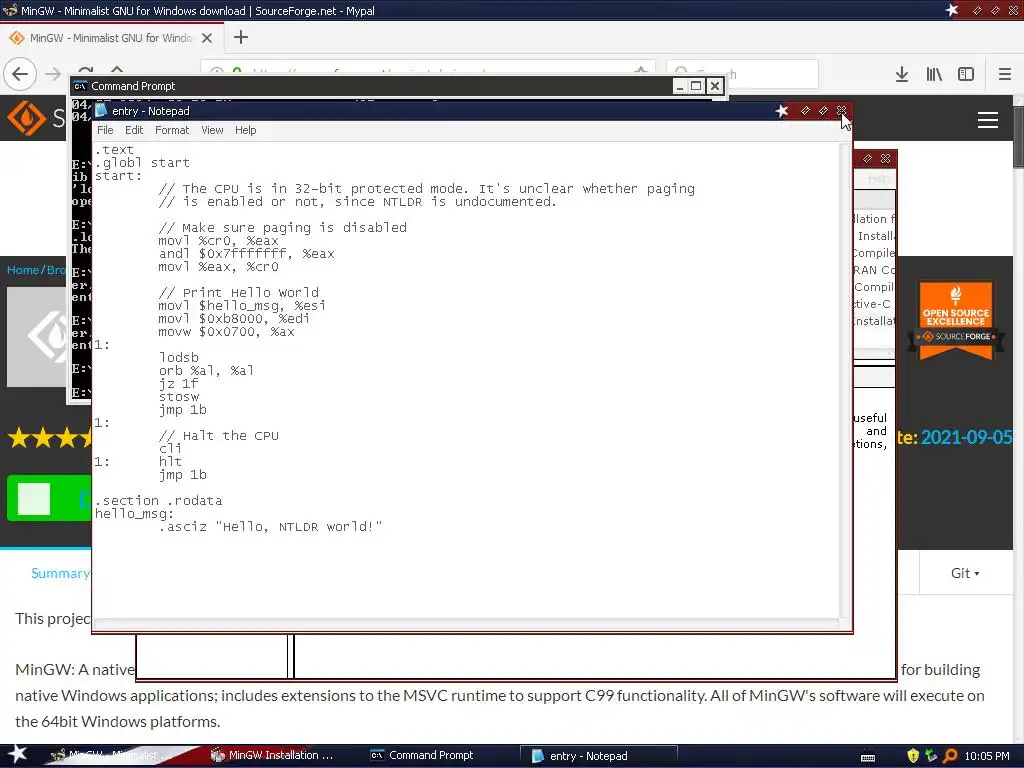Click the Open Source Excellence badge
Image resolution: width=1024 pixels, height=768 pixels.
[955, 320]
